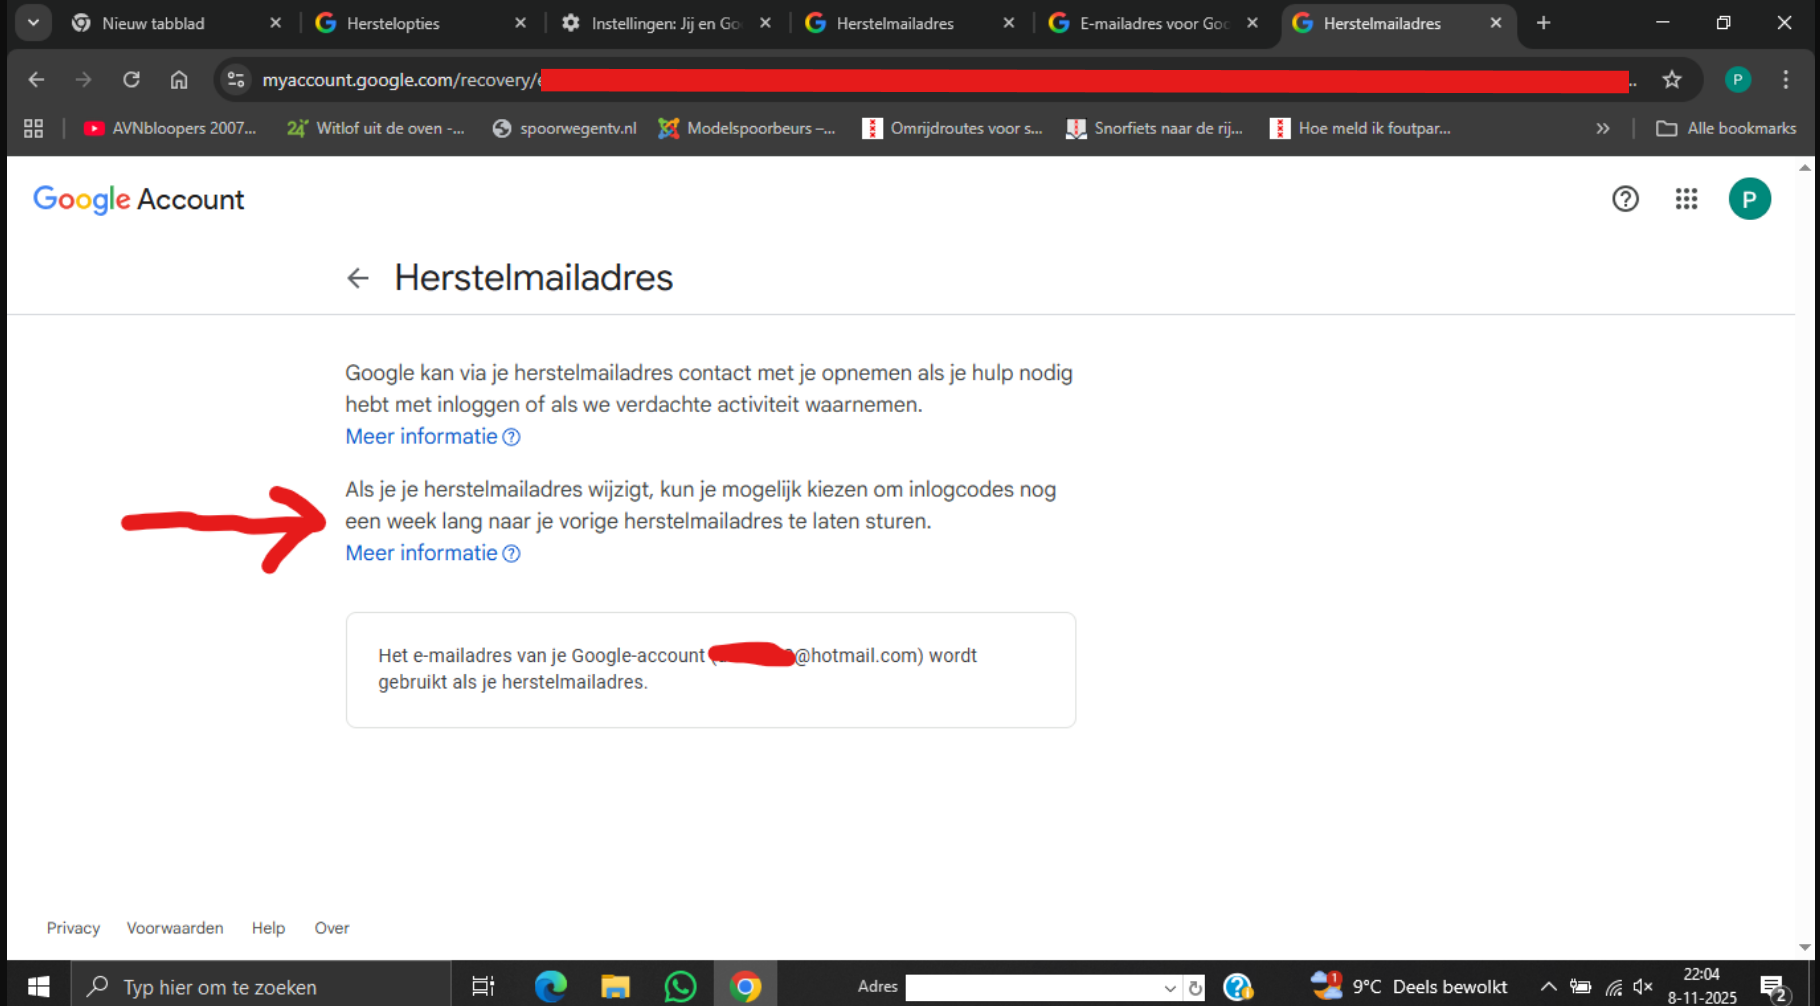Click the Adres input field in taskbar
Screen dimensions: 1820x1006
point(1033,988)
